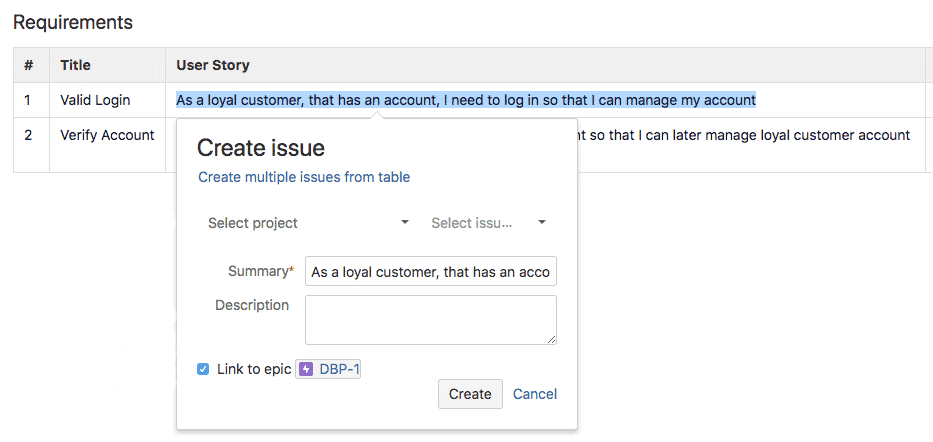Click the # column header

coord(29,65)
